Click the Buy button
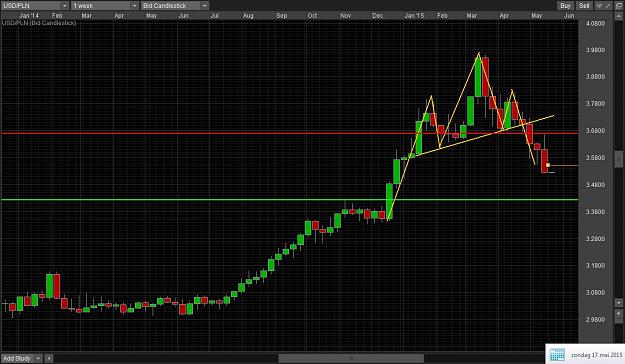 pos(565,6)
